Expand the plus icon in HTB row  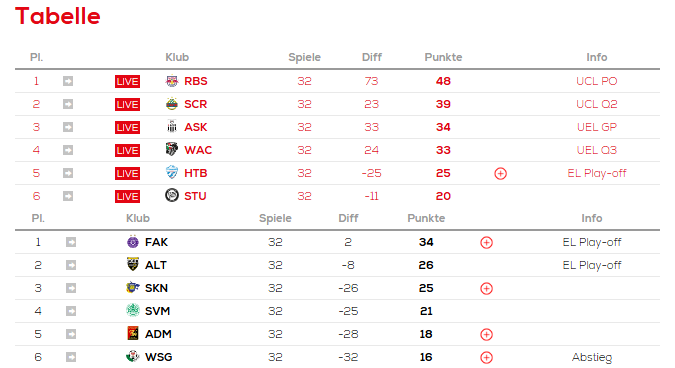point(500,173)
